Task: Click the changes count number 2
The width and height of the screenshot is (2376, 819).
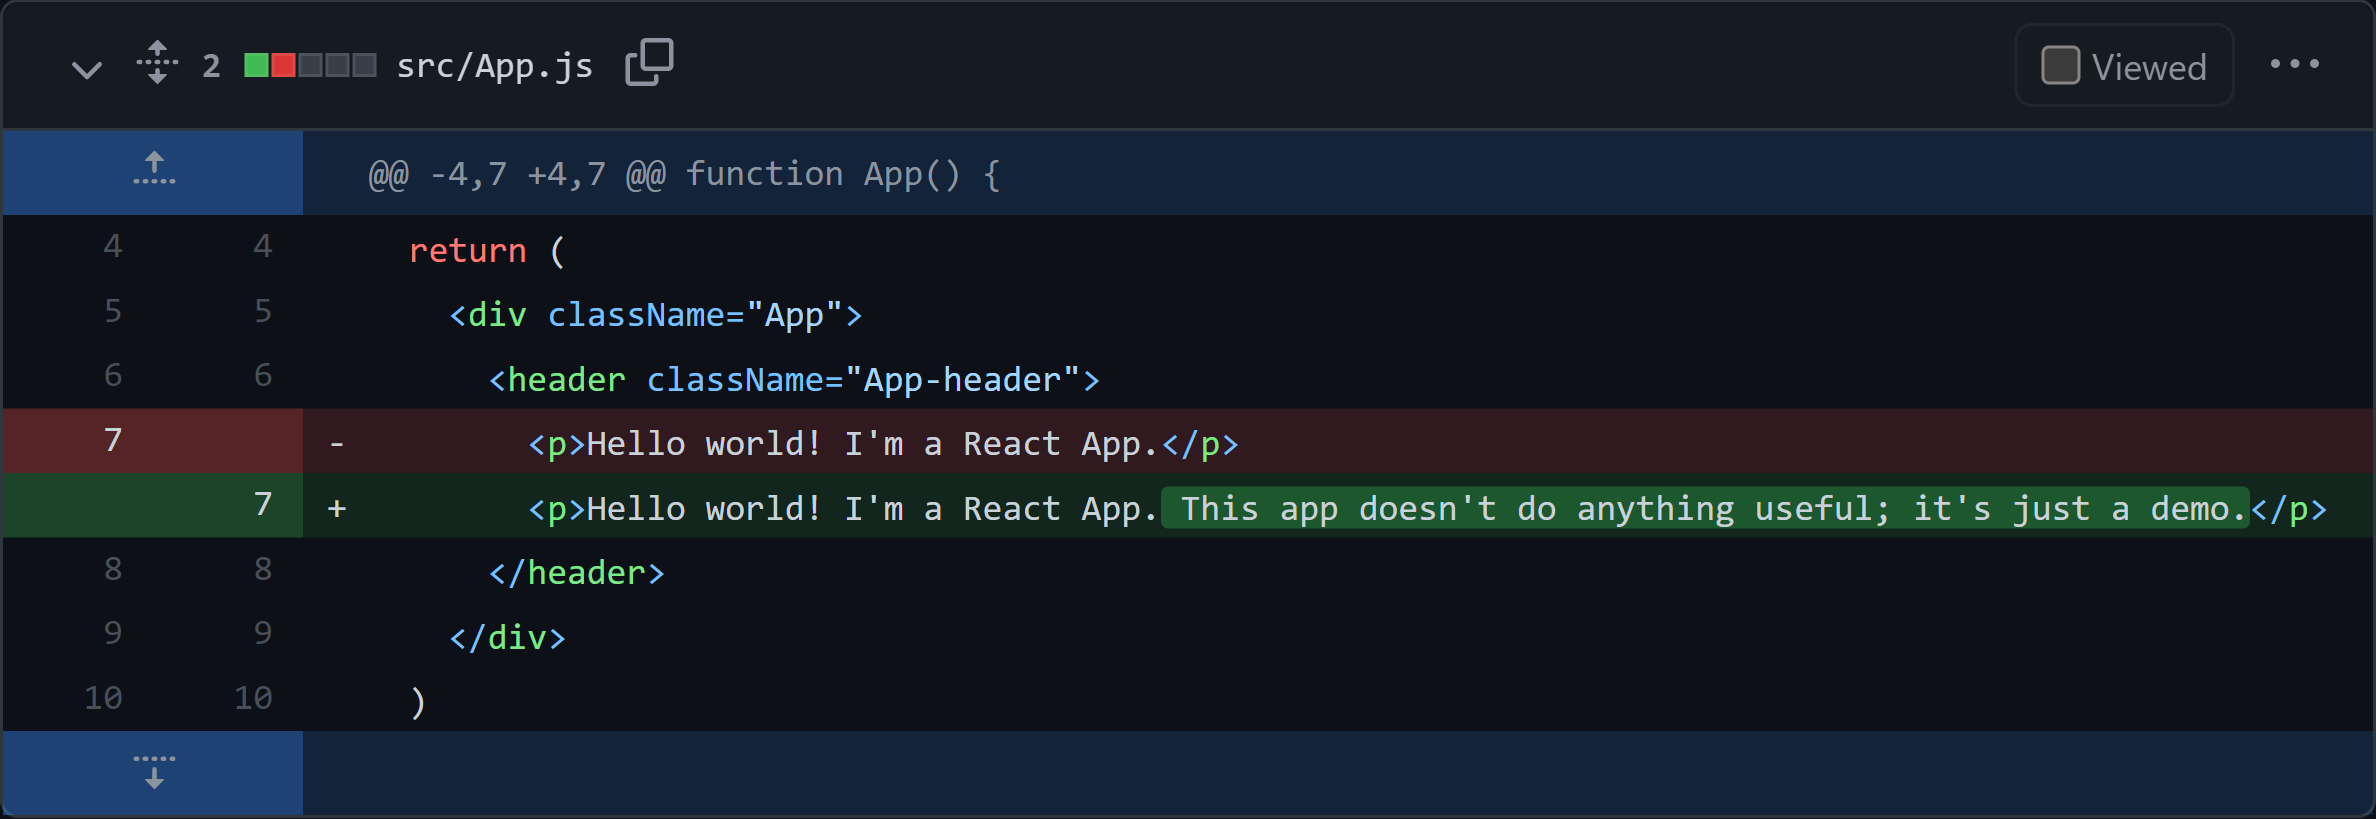Action: 211,66
